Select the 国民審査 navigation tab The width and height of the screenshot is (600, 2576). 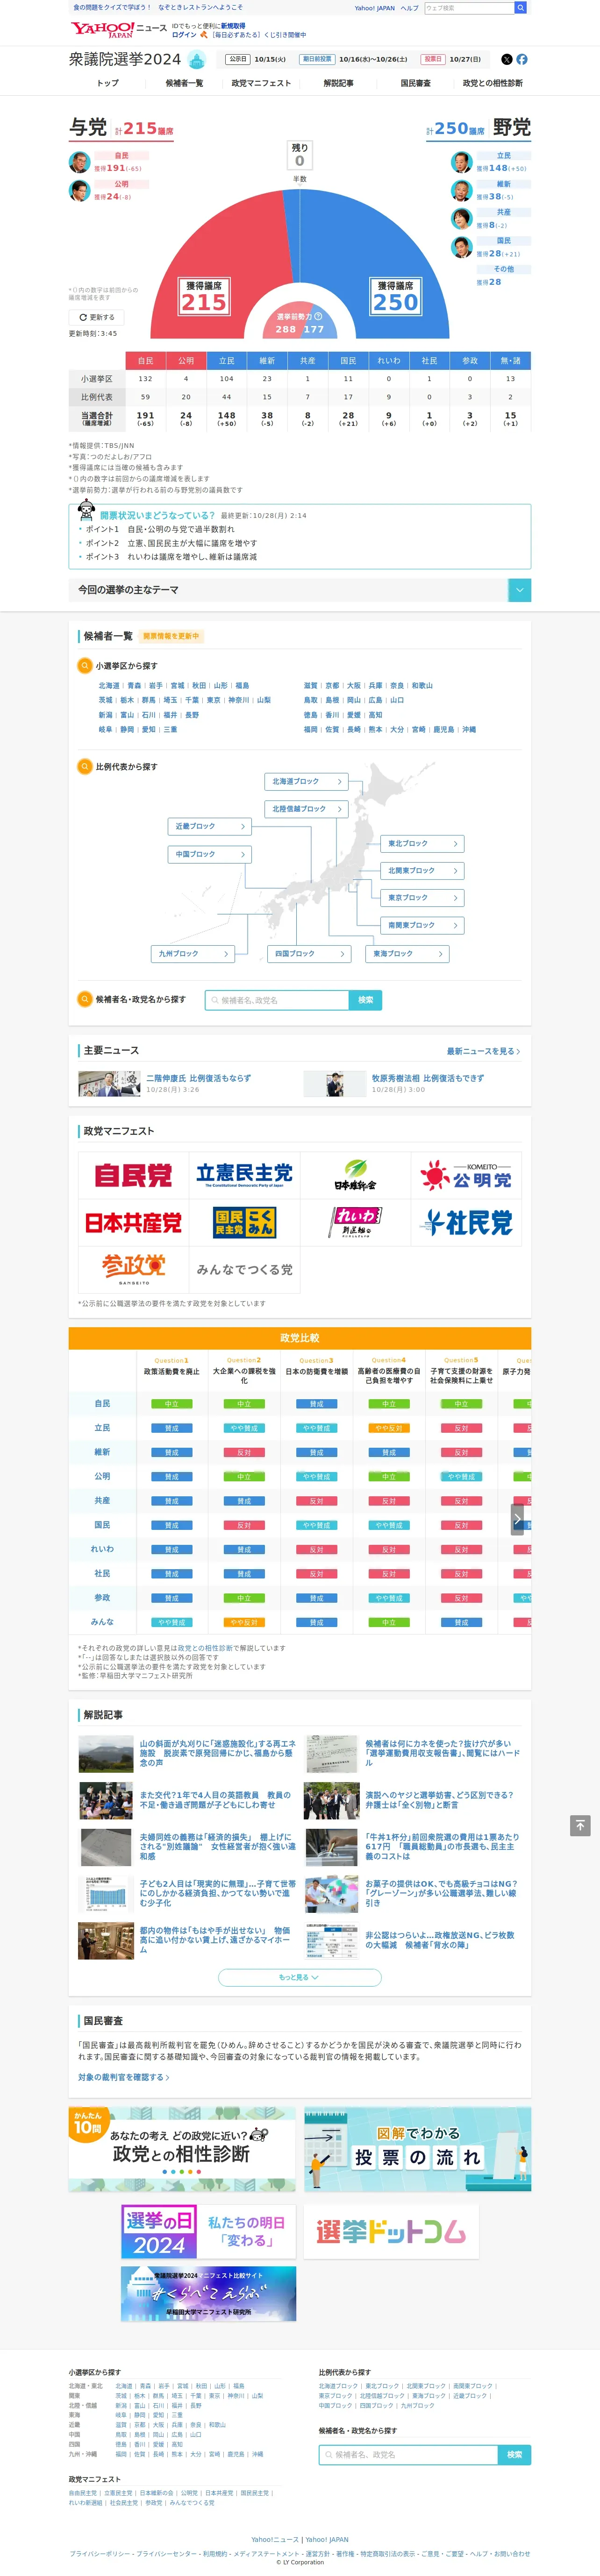[415, 83]
